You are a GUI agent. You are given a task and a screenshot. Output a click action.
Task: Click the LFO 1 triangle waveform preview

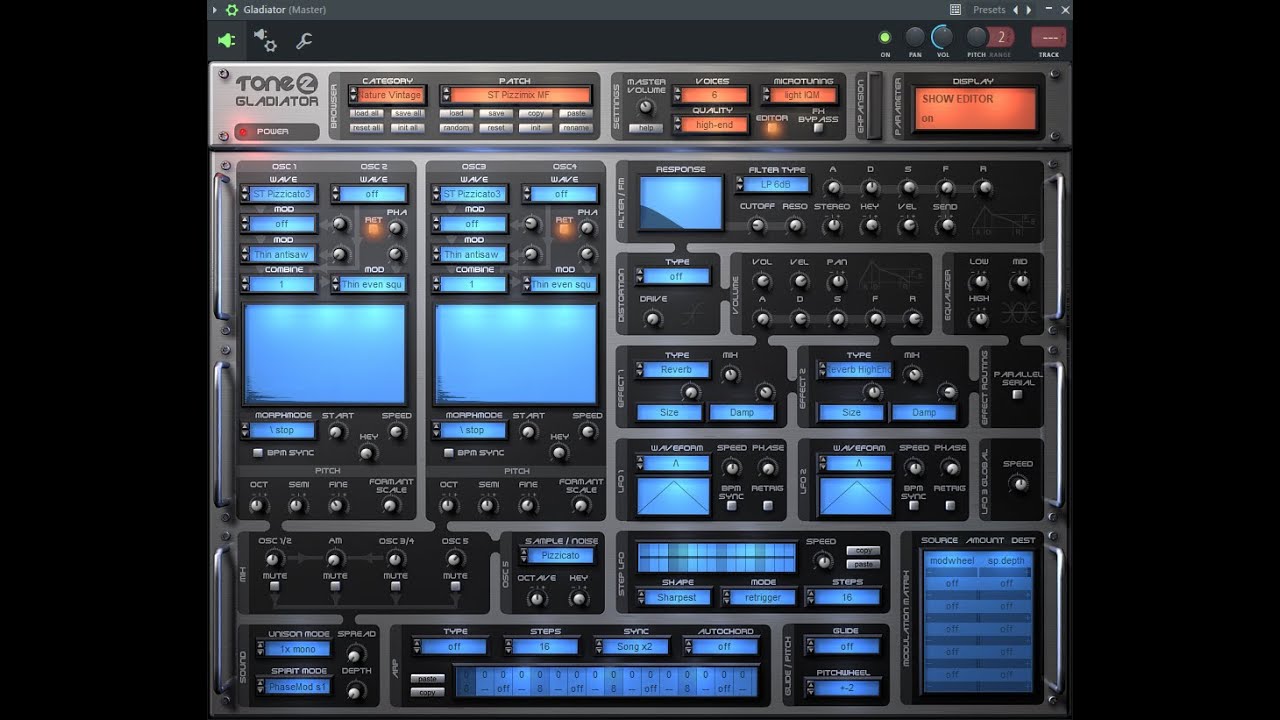(x=673, y=496)
